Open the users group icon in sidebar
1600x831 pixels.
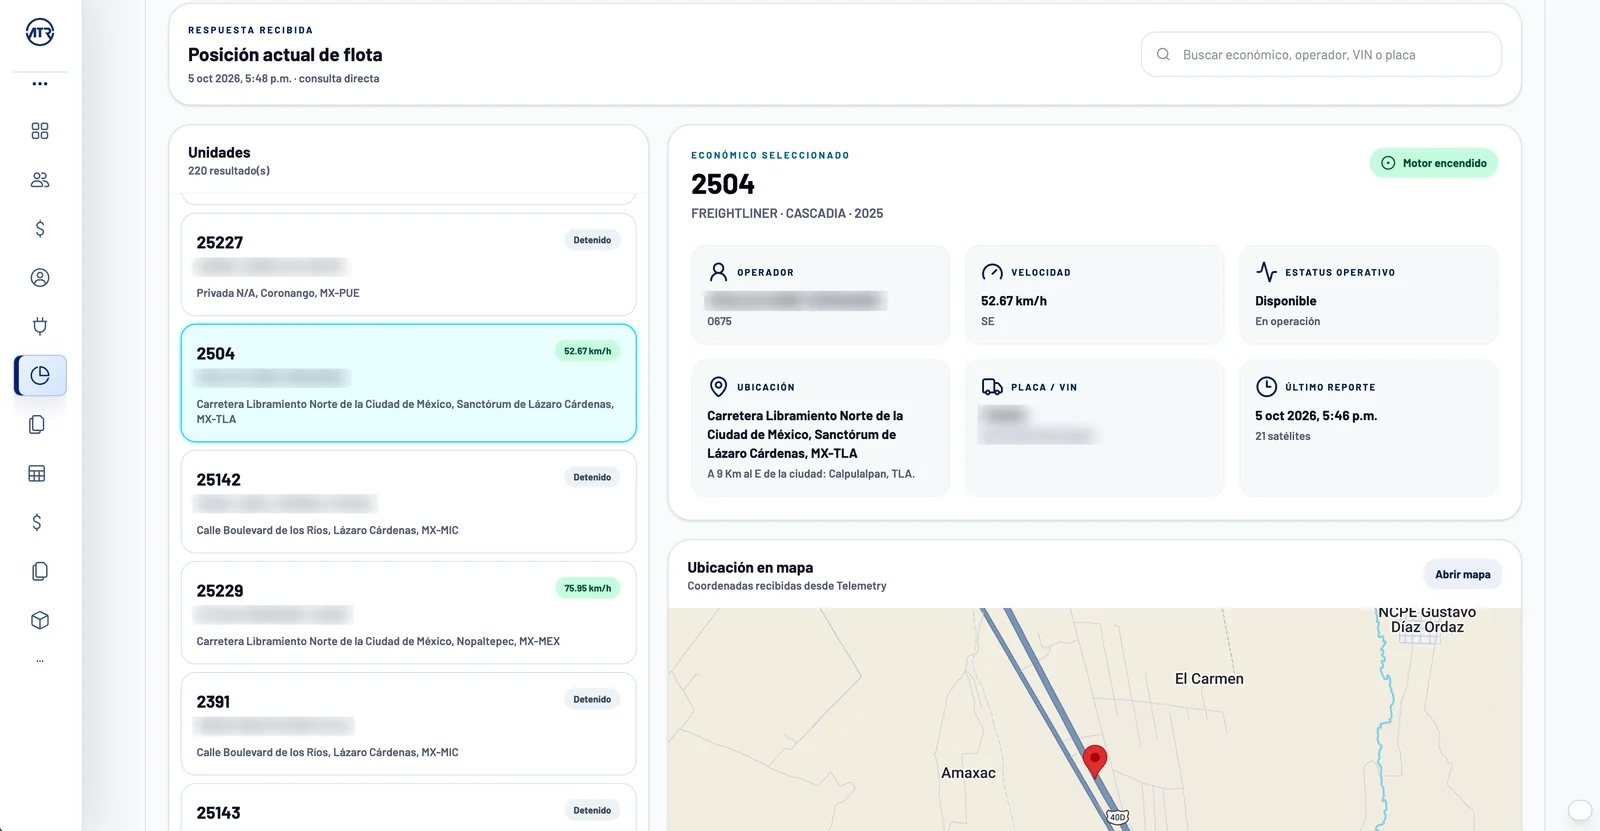pyautogui.click(x=40, y=180)
